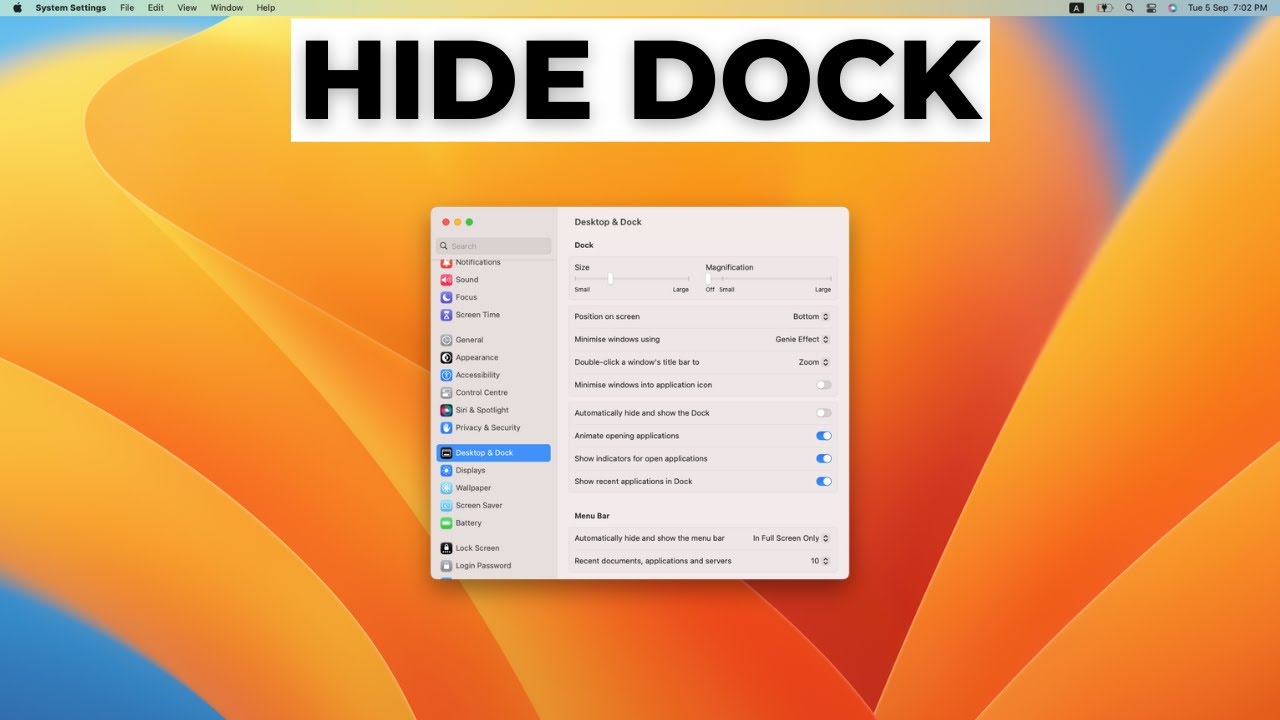
Task: Open the Edit menu
Action: pyautogui.click(x=156, y=8)
